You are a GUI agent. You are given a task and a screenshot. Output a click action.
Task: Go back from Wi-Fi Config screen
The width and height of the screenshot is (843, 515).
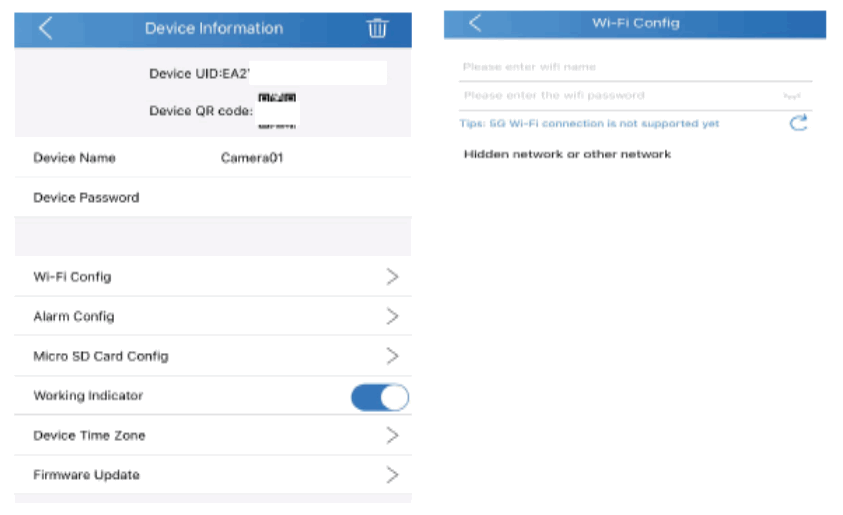pyautogui.click(x=474, y=23)
